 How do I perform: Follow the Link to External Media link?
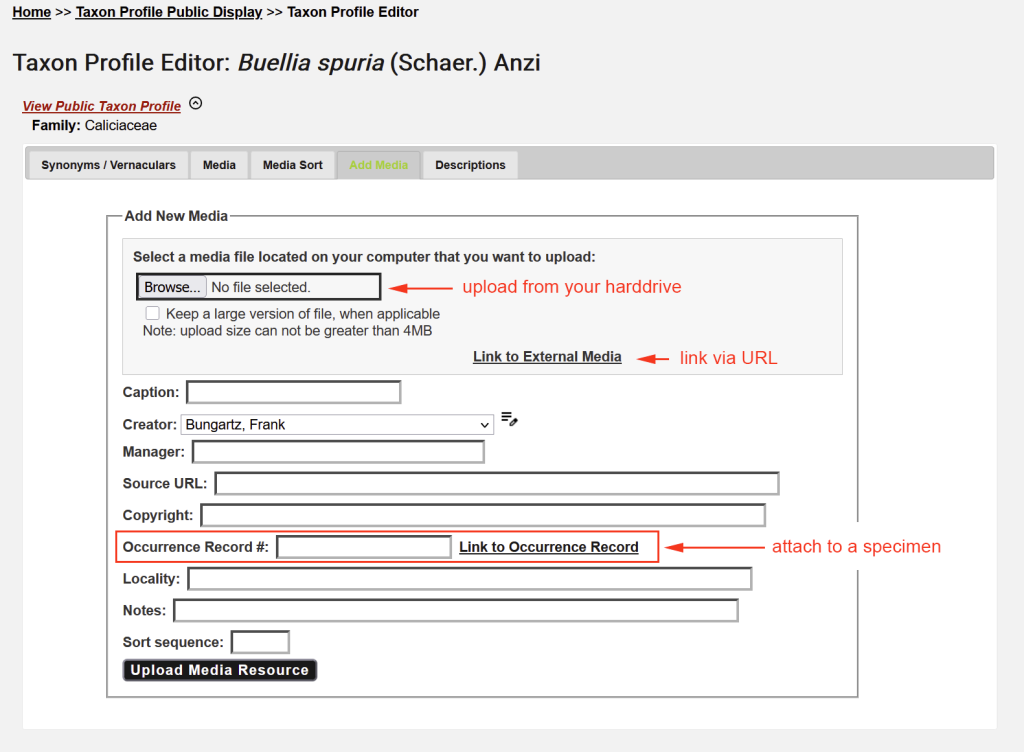coord(547,357)
